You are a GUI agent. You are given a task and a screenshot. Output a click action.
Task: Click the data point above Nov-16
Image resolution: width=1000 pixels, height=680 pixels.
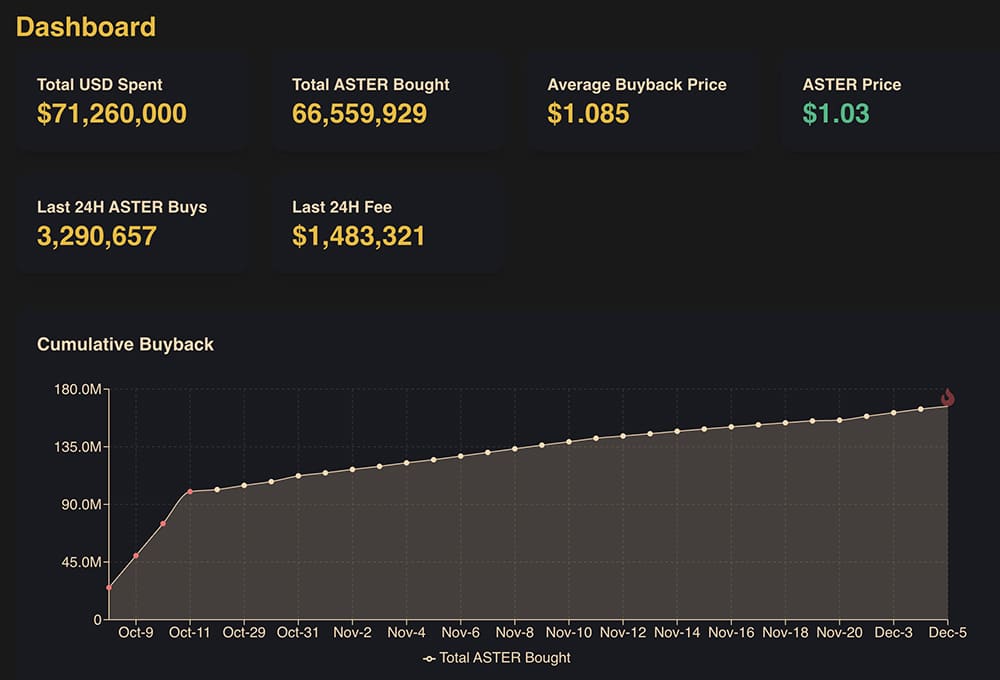730,425
